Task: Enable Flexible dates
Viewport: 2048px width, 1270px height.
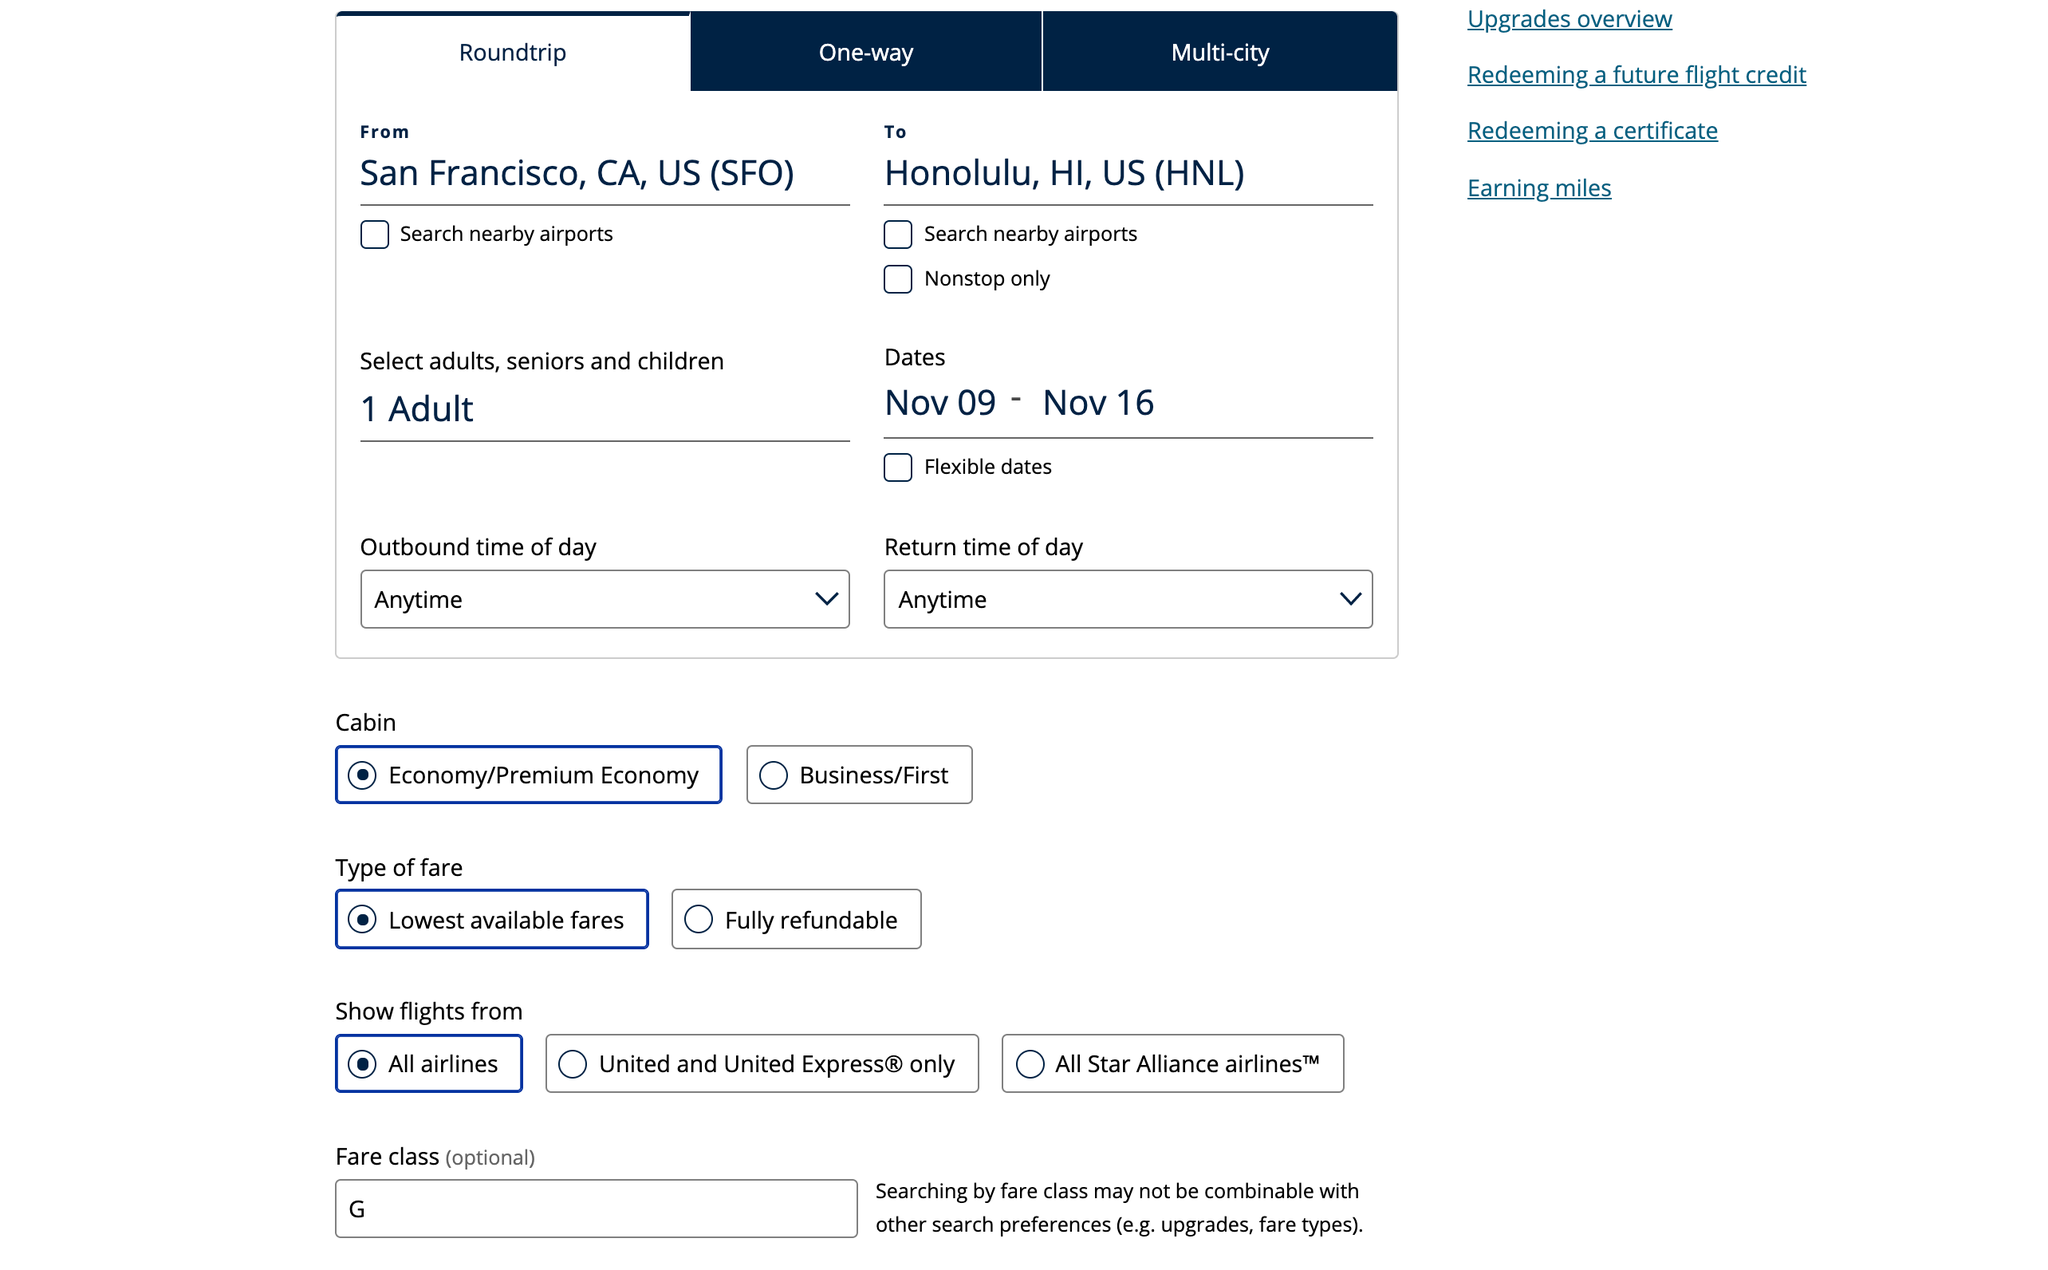Action: [x=897, y=467]
